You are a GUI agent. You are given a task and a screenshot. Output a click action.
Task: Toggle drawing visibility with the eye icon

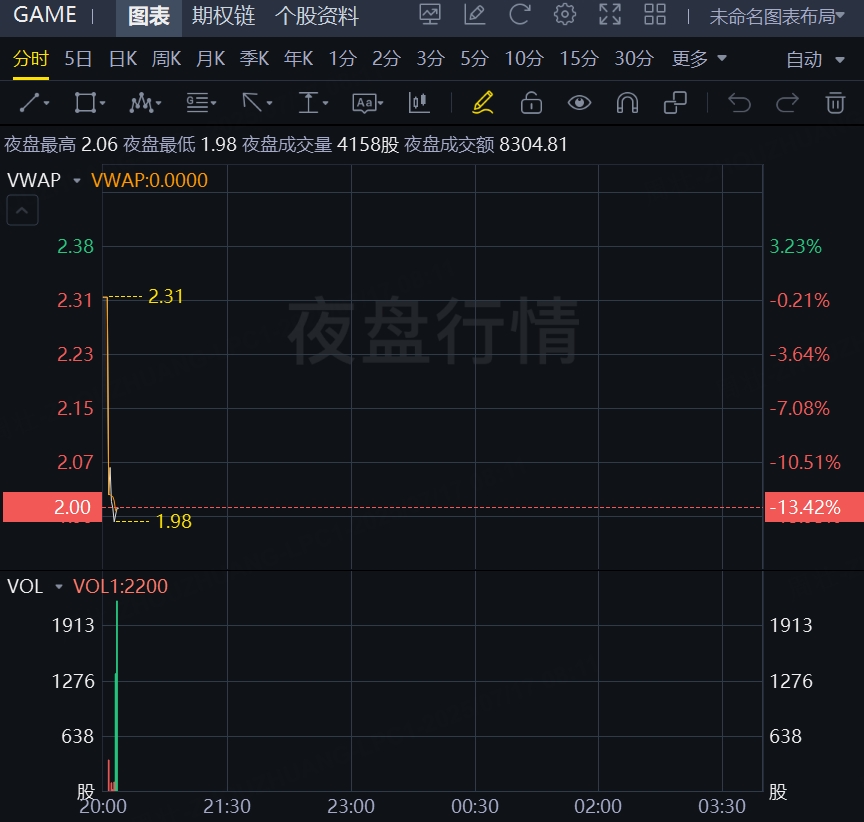(x=579, y=103)
